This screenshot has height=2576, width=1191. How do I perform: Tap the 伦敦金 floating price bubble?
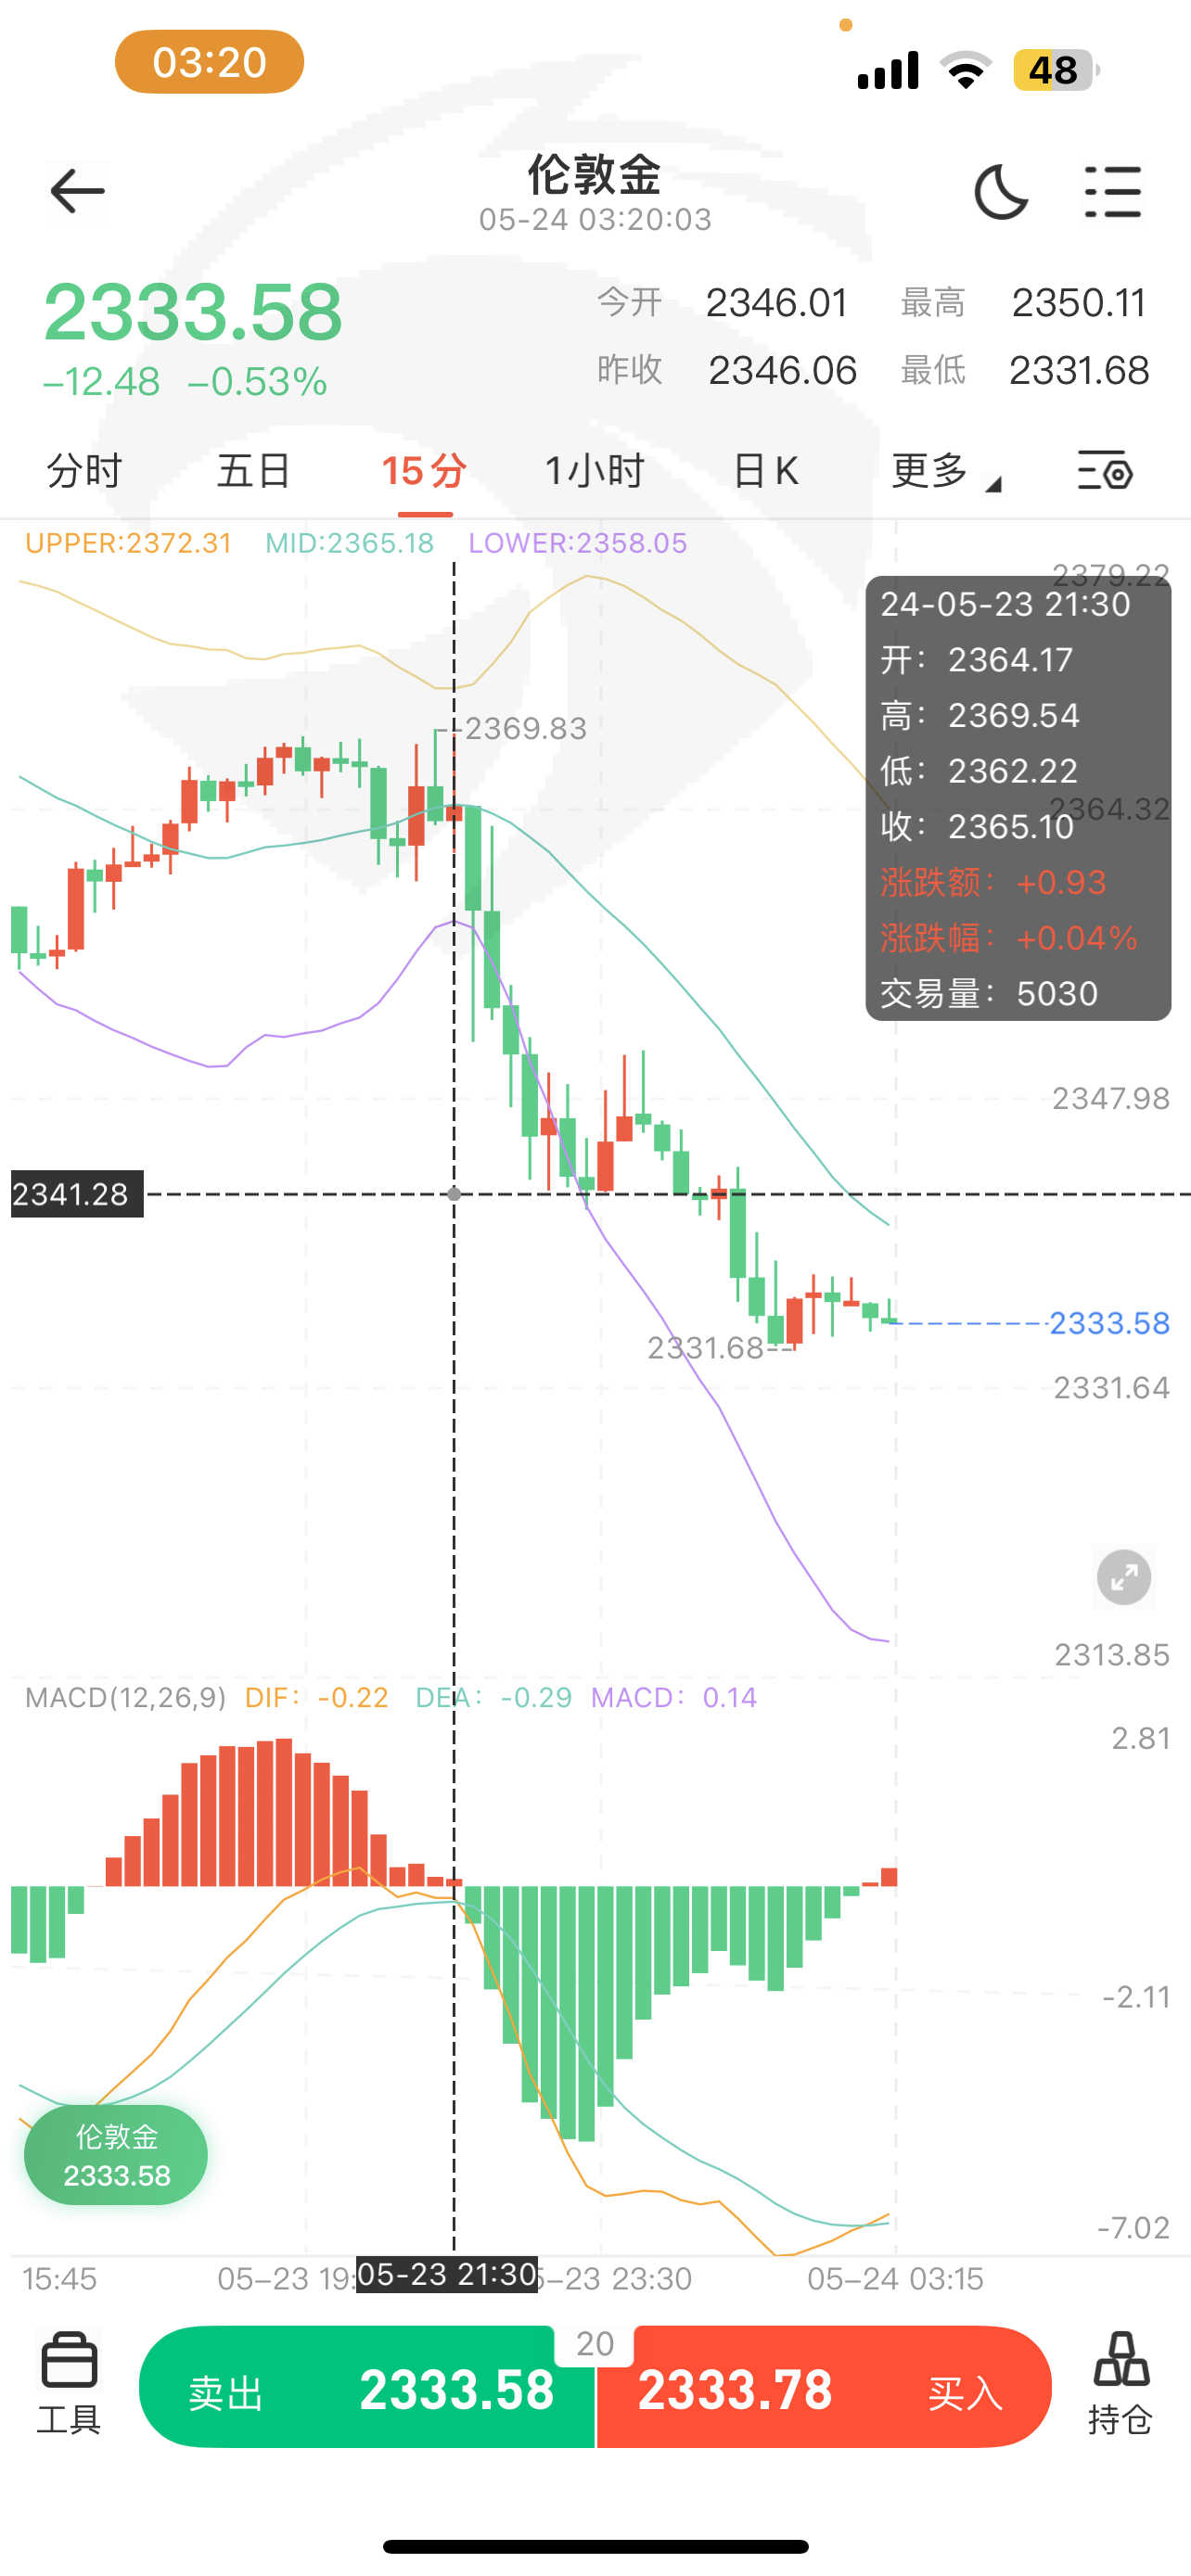click(116, 2155)
